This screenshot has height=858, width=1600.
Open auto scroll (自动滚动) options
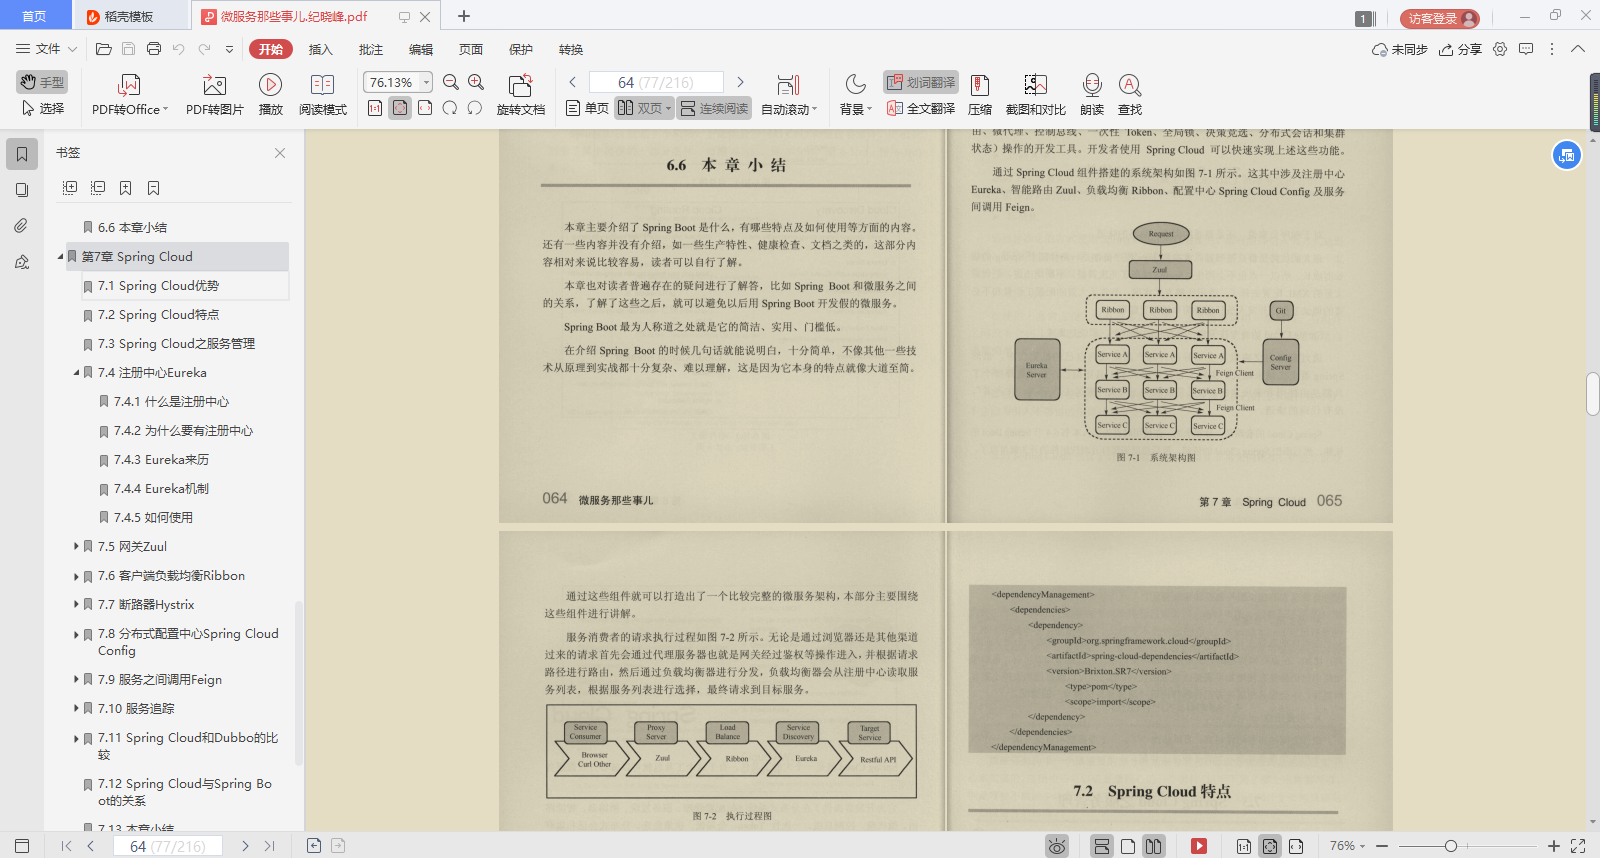point(789,95)
